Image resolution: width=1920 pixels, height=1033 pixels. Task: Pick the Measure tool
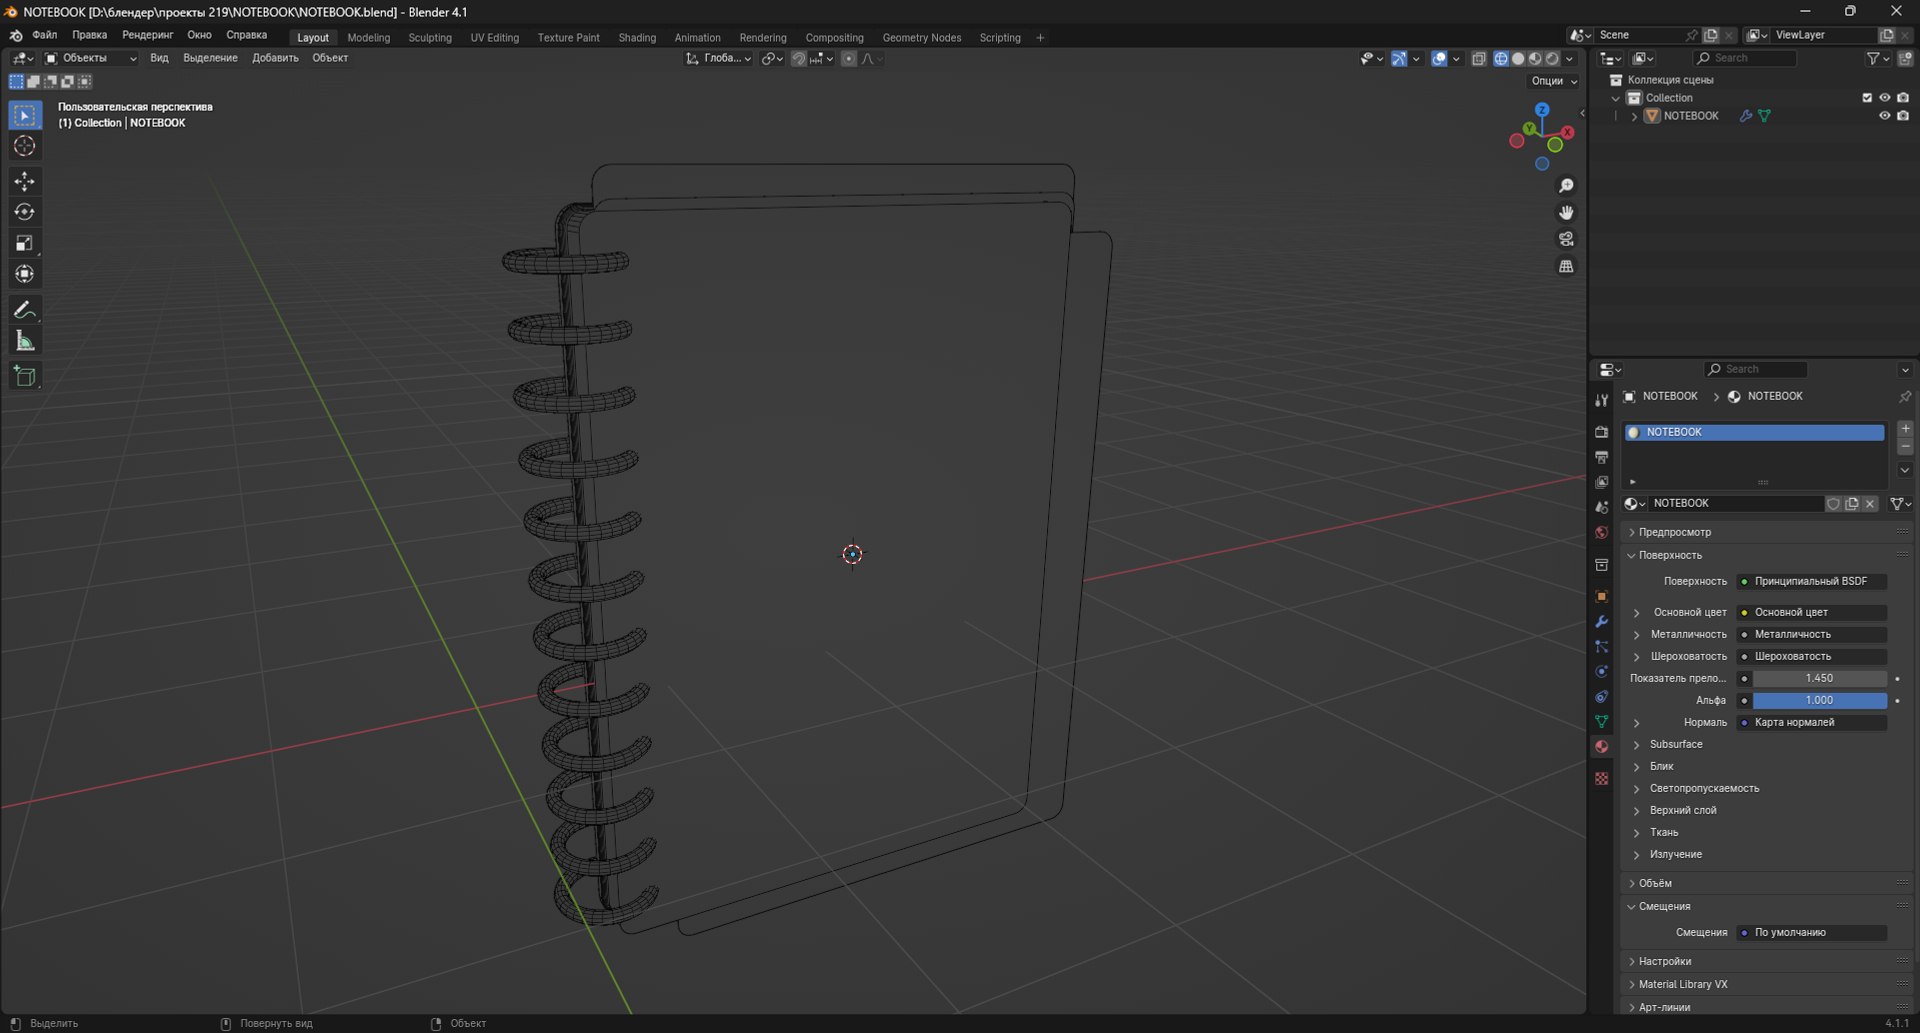pyautogui.click(x=25, y=341)
